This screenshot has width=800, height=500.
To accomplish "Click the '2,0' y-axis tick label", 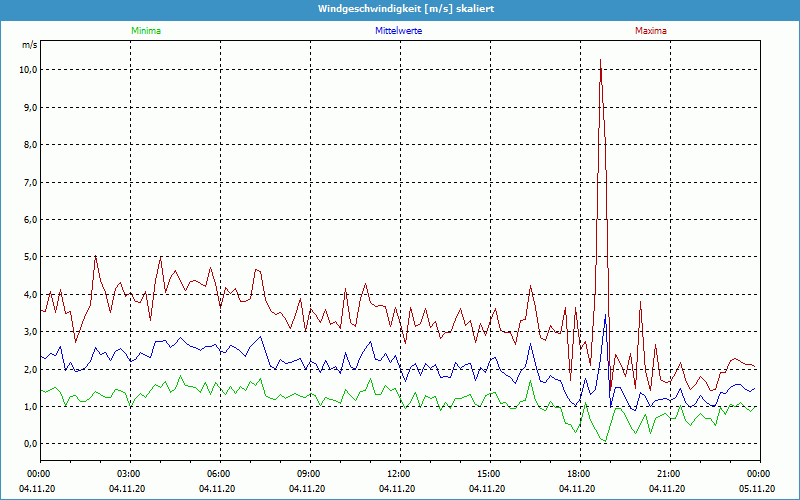I will [30, 369].
